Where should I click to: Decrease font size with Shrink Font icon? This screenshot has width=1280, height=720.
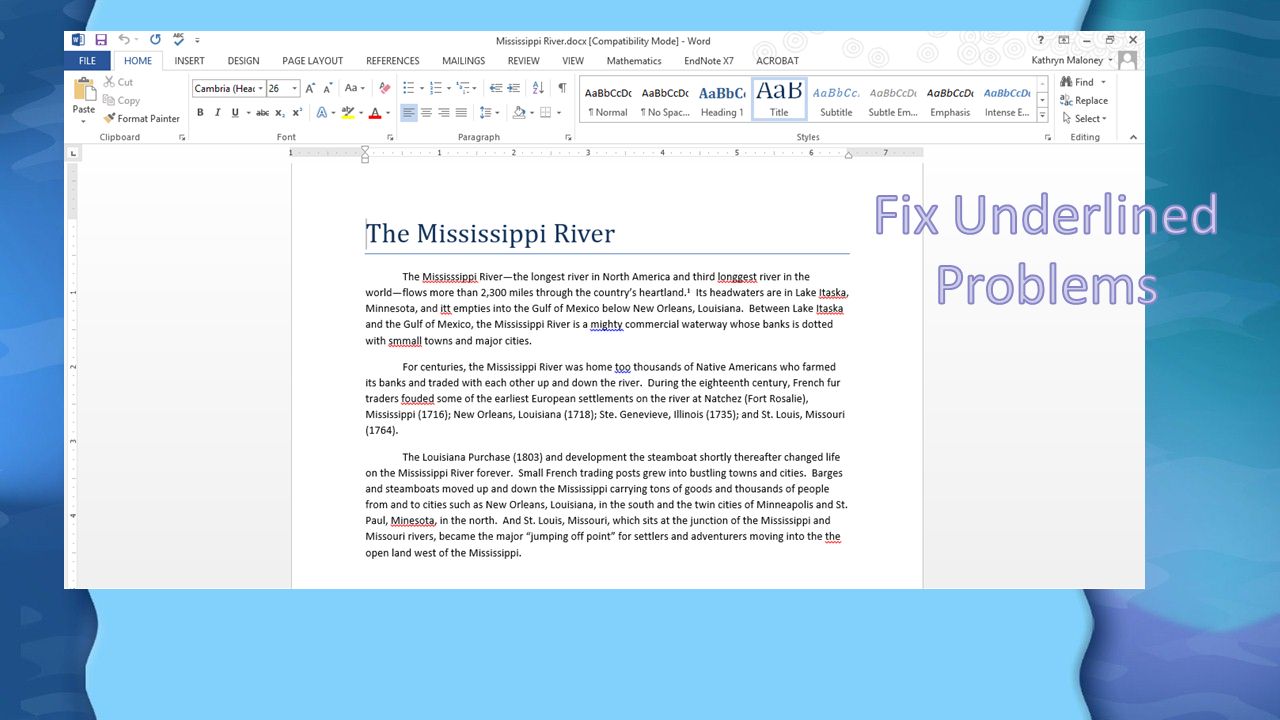coord(327,88)
